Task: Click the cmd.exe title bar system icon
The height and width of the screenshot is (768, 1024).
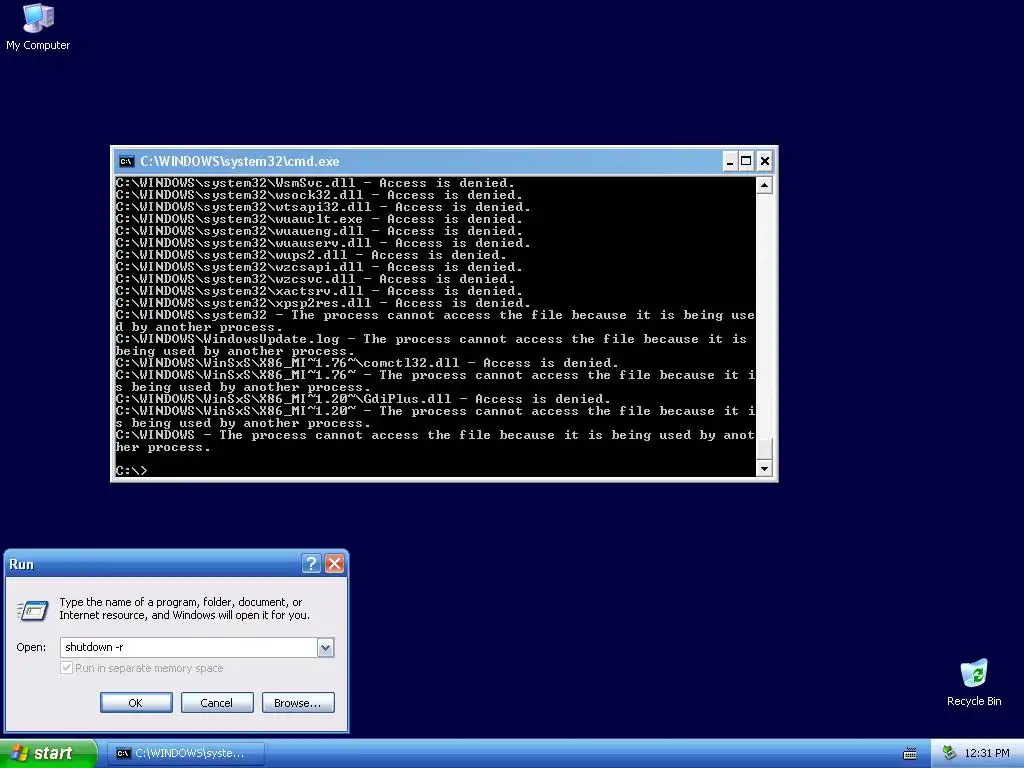Action: [126, 161]
